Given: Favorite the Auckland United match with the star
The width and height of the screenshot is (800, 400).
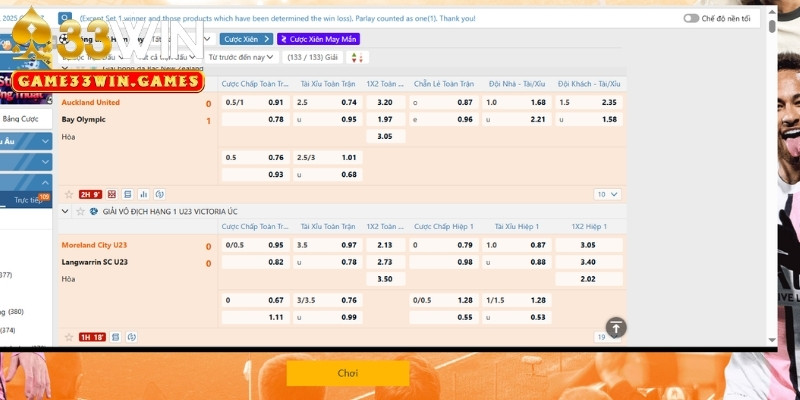Looking at the screenshot, I should (69, 194).
